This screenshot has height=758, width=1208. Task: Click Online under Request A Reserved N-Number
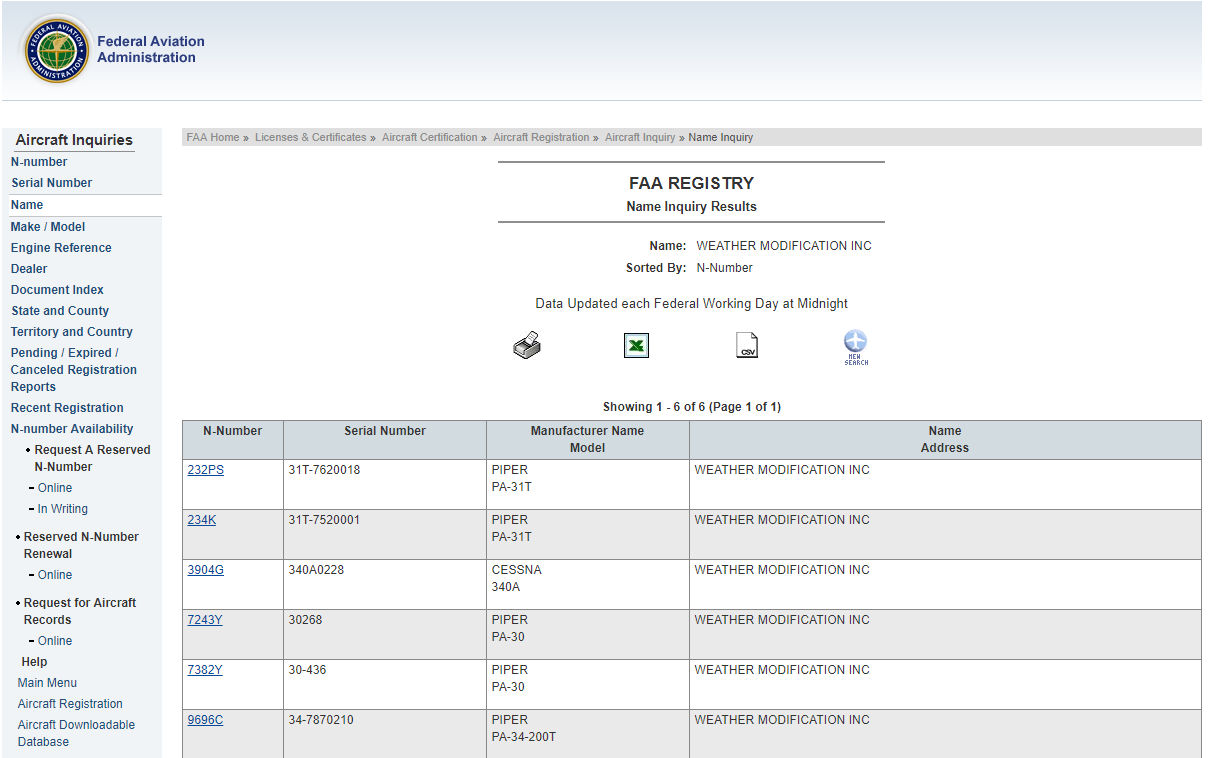[x=55, y=488]
